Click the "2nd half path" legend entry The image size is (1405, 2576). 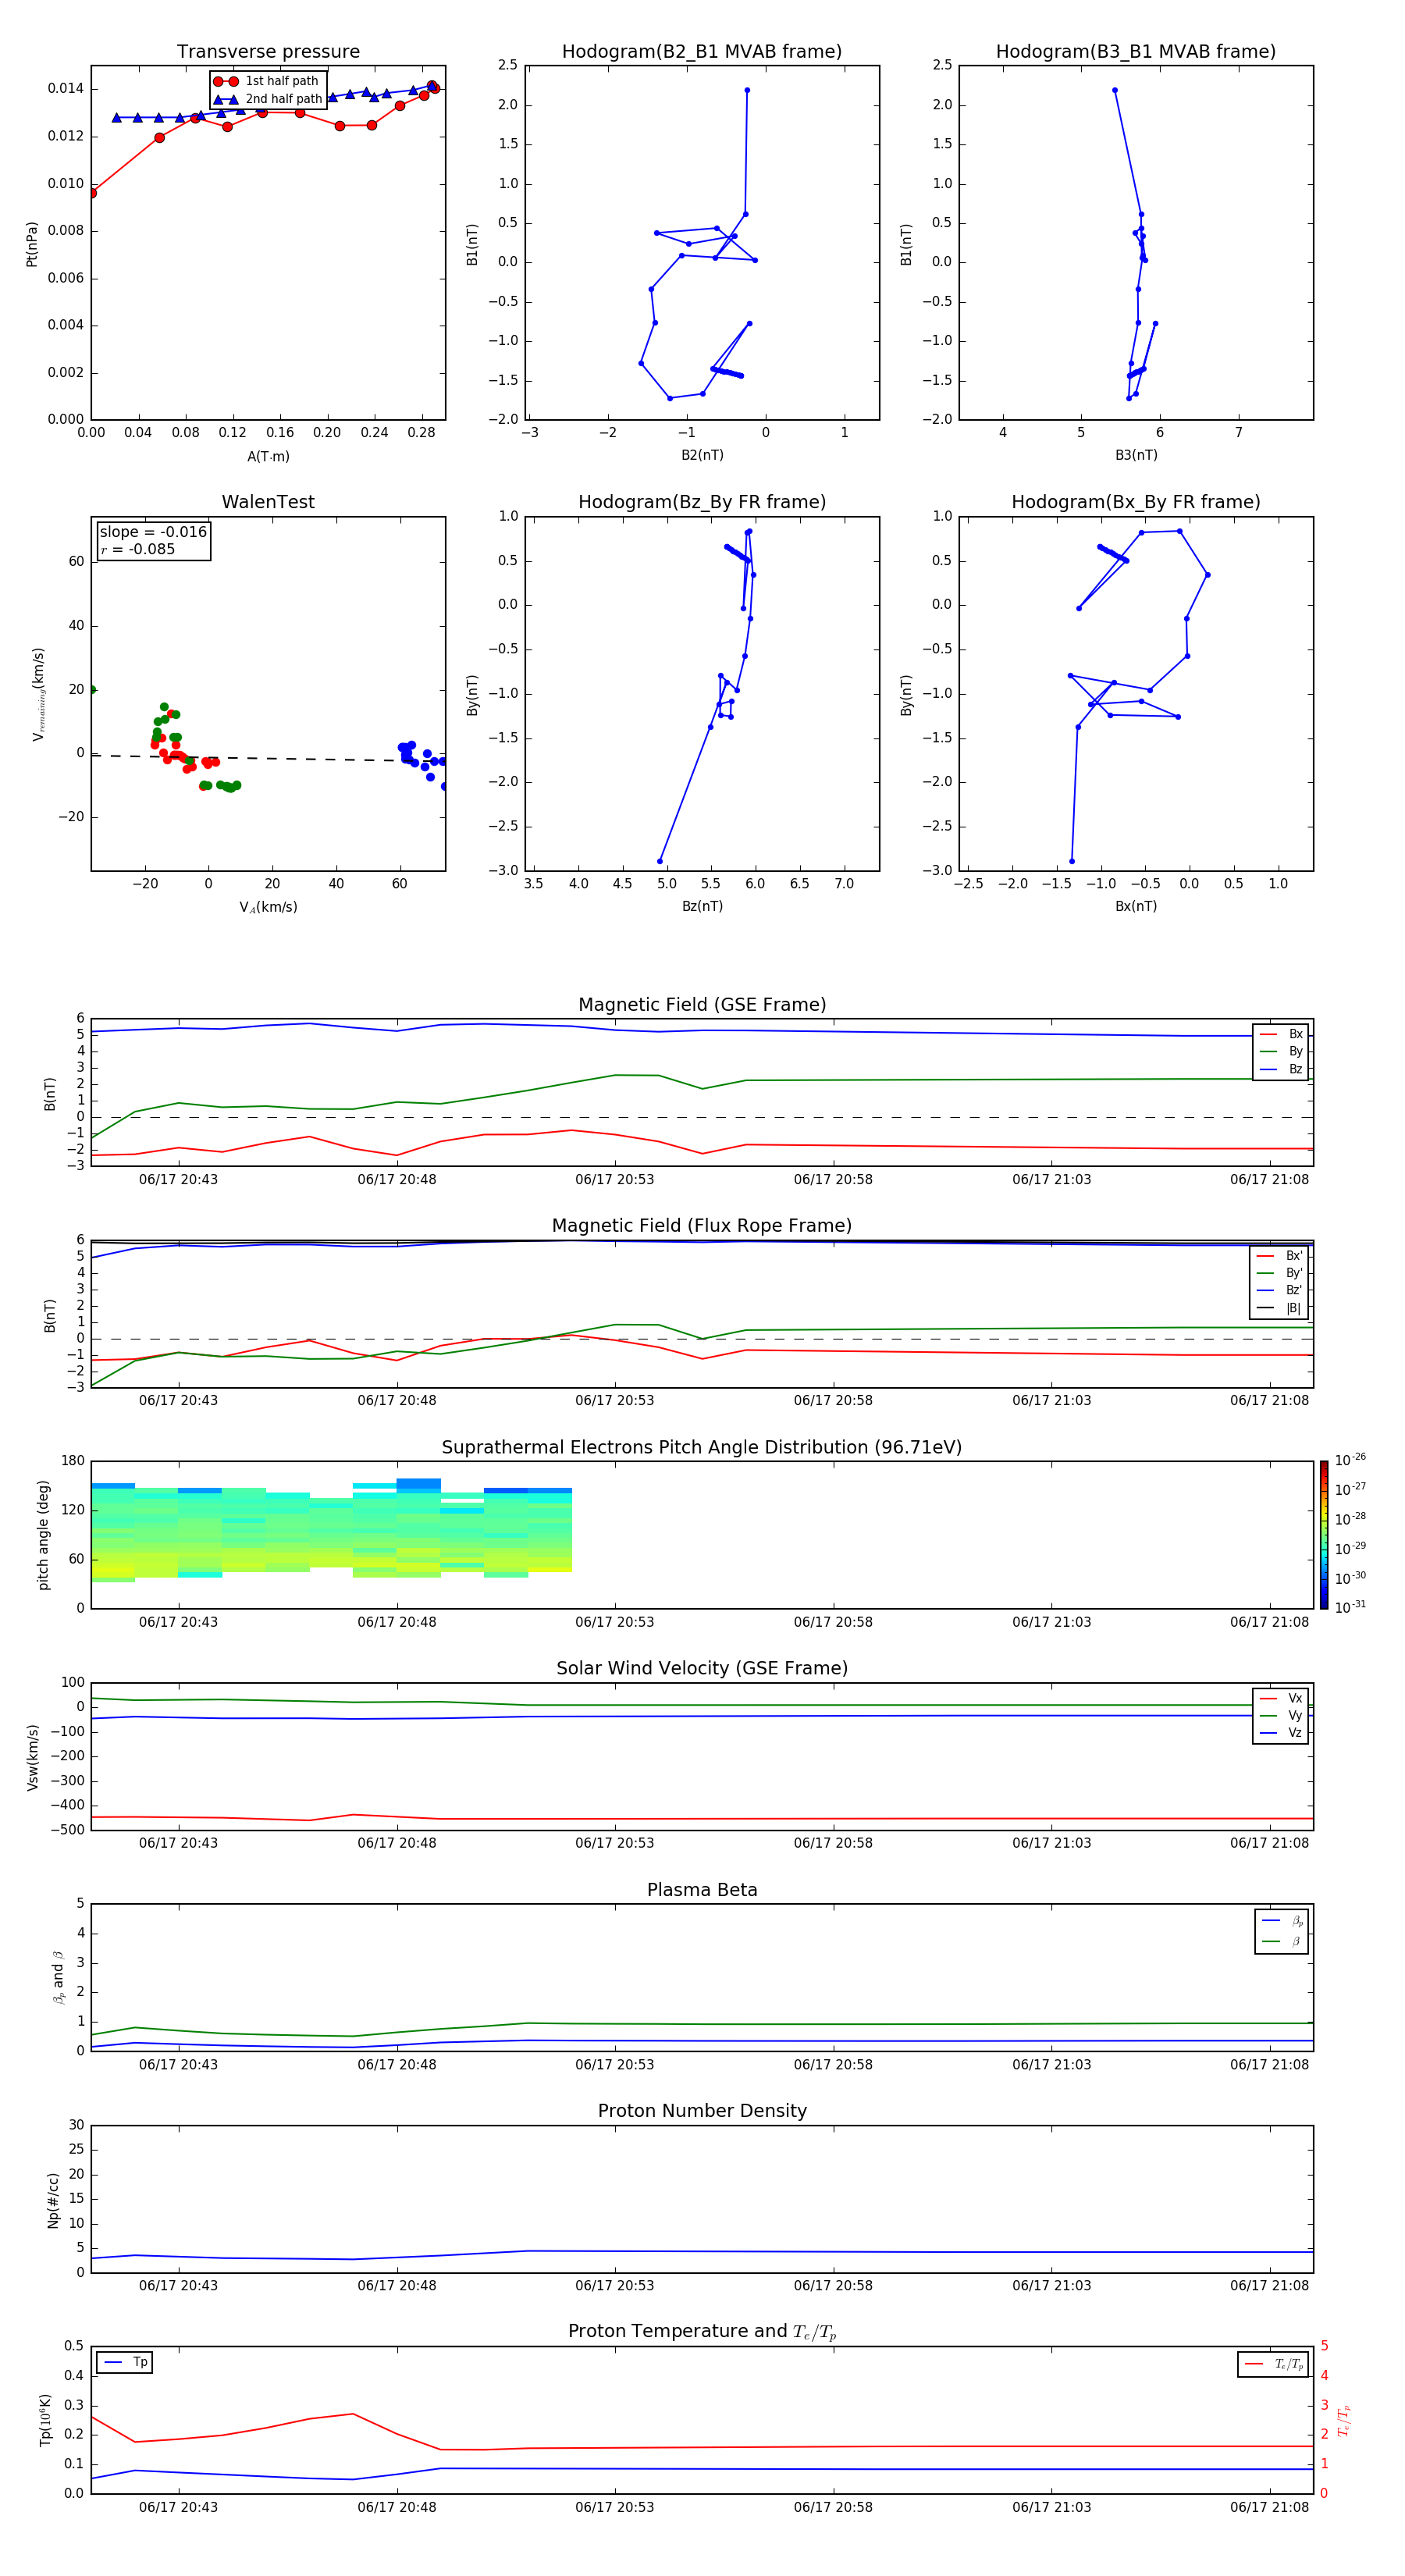point(267,99)
